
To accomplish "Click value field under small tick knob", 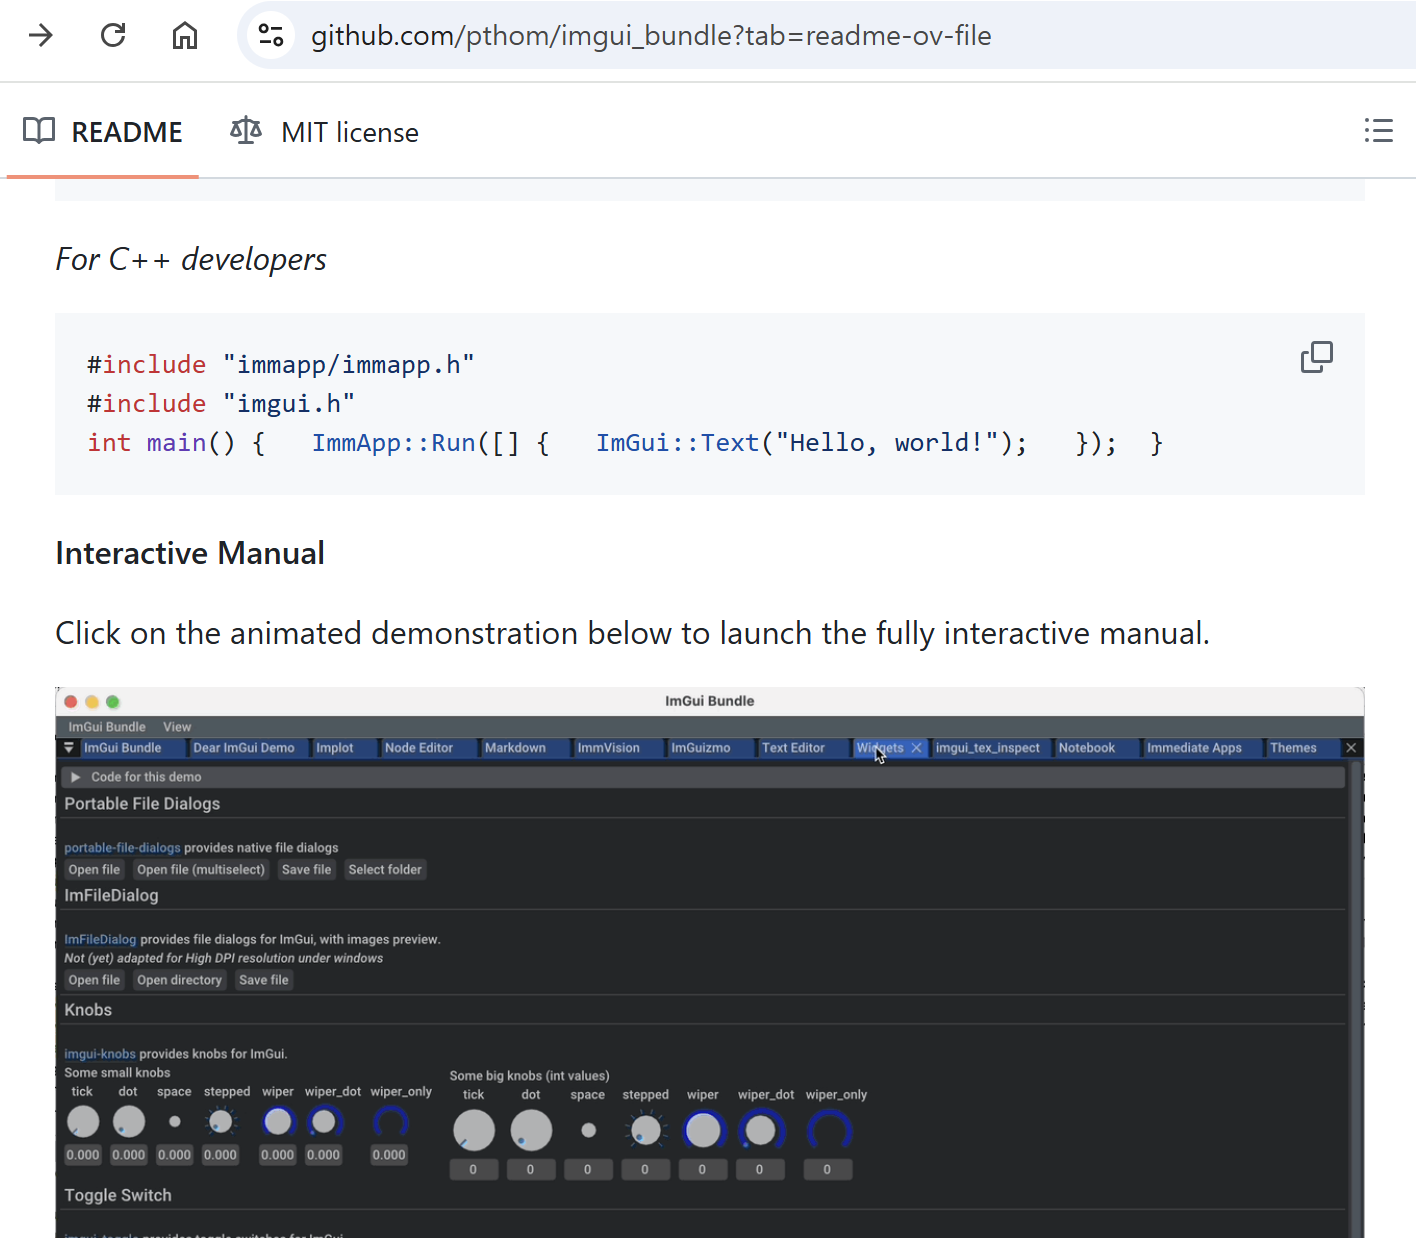I will tap(83, 1155).
